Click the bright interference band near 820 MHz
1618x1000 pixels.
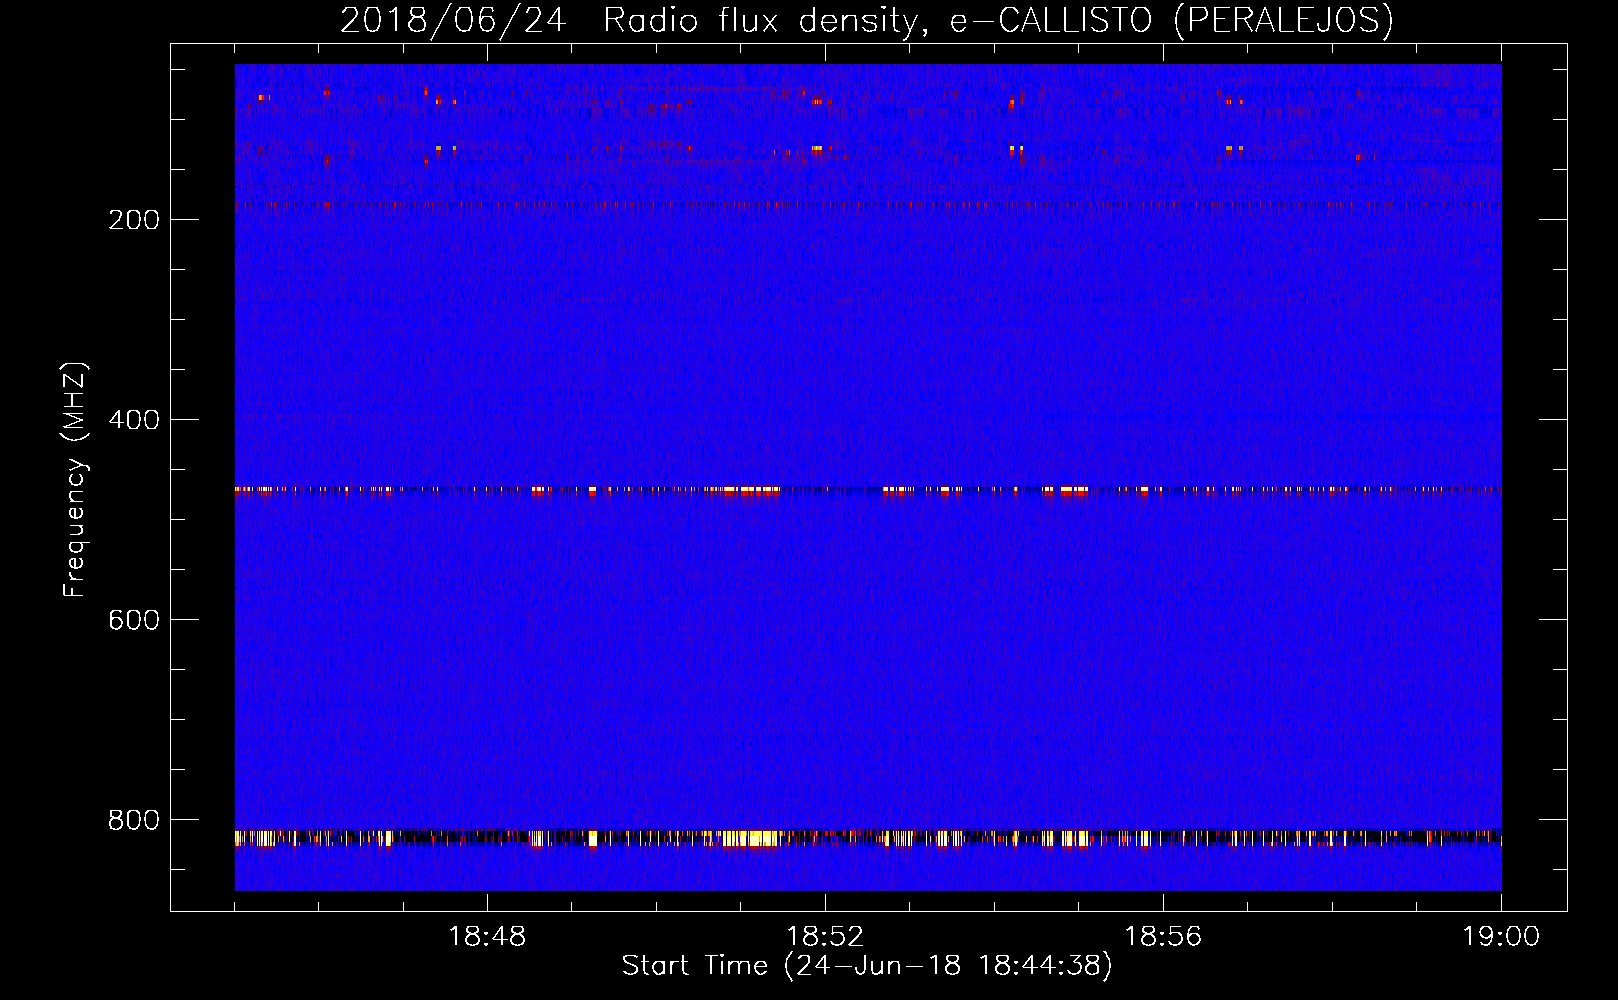click(x=868, y=838)
